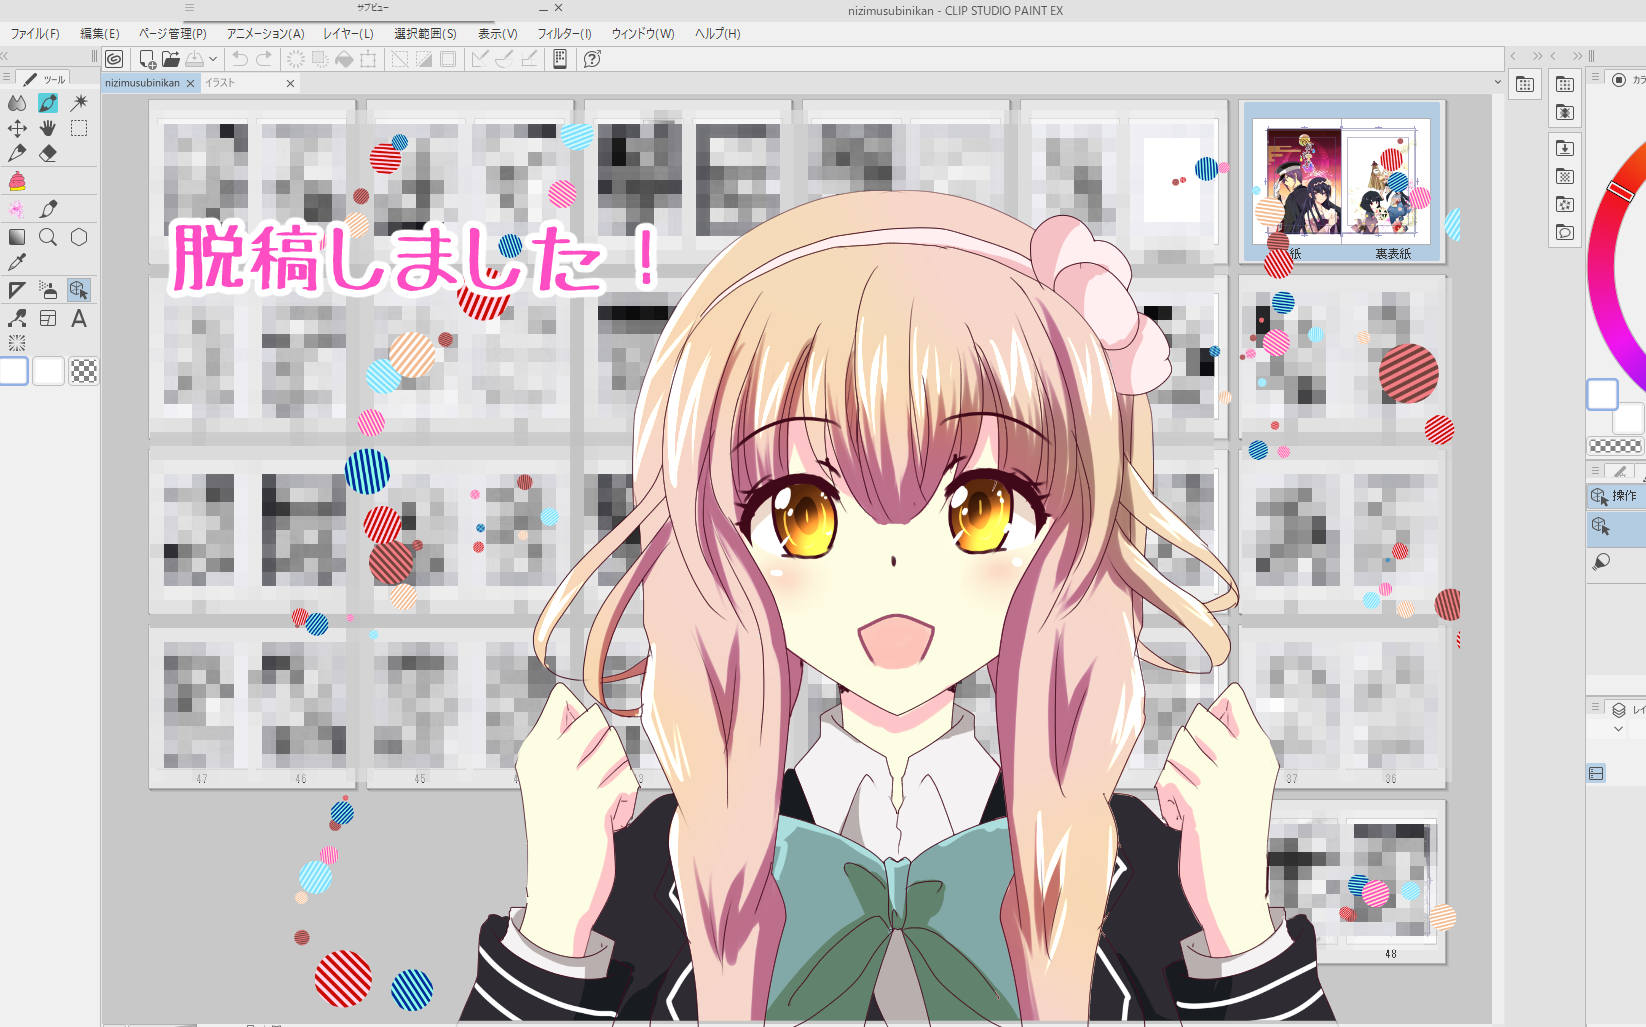The image size is (1646, 1027).
Task: Select the cover page thumbnail labeled 裏表紙
Action: point(1386,183)
